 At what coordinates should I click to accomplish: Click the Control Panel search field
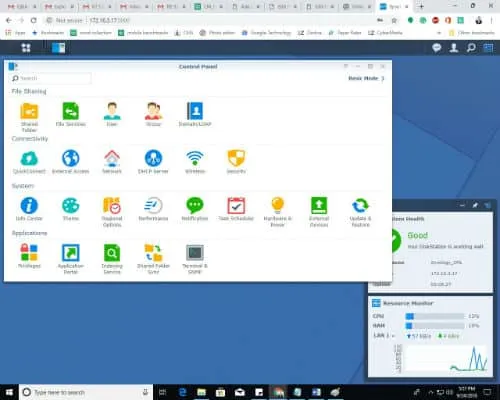(x=51, y=78)
